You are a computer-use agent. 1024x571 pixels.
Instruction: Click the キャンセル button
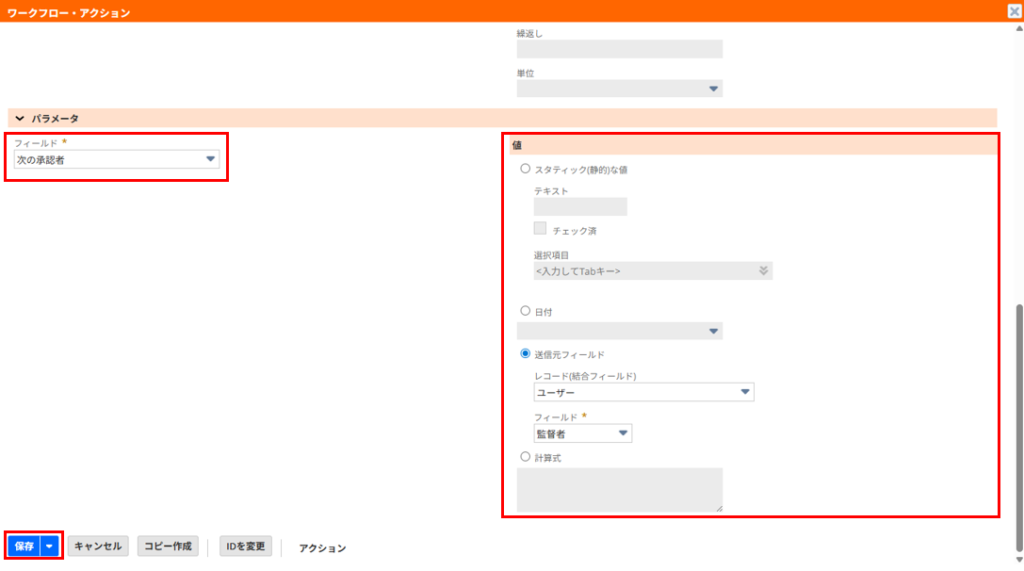point(98,546)
